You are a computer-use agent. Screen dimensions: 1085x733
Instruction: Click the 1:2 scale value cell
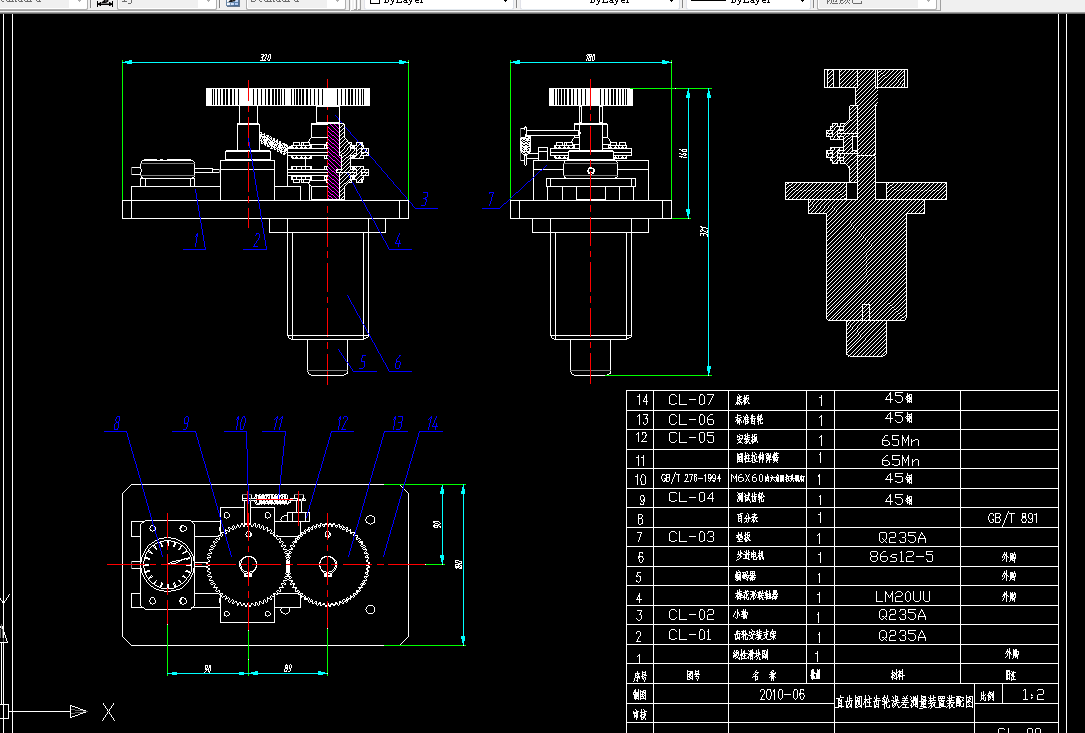tap(1032, 694)
